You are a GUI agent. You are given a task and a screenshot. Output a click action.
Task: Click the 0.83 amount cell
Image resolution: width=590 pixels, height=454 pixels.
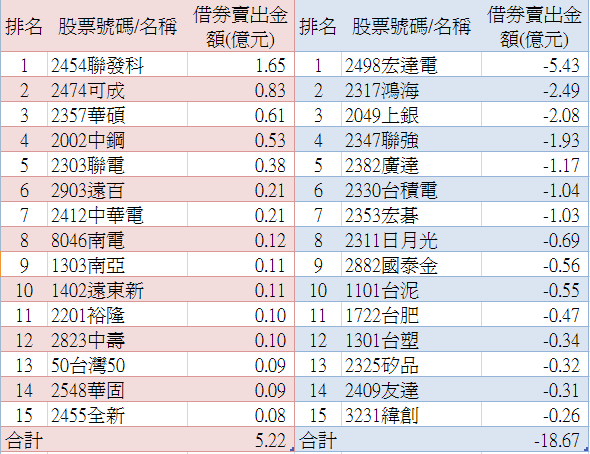pos(241,90)
